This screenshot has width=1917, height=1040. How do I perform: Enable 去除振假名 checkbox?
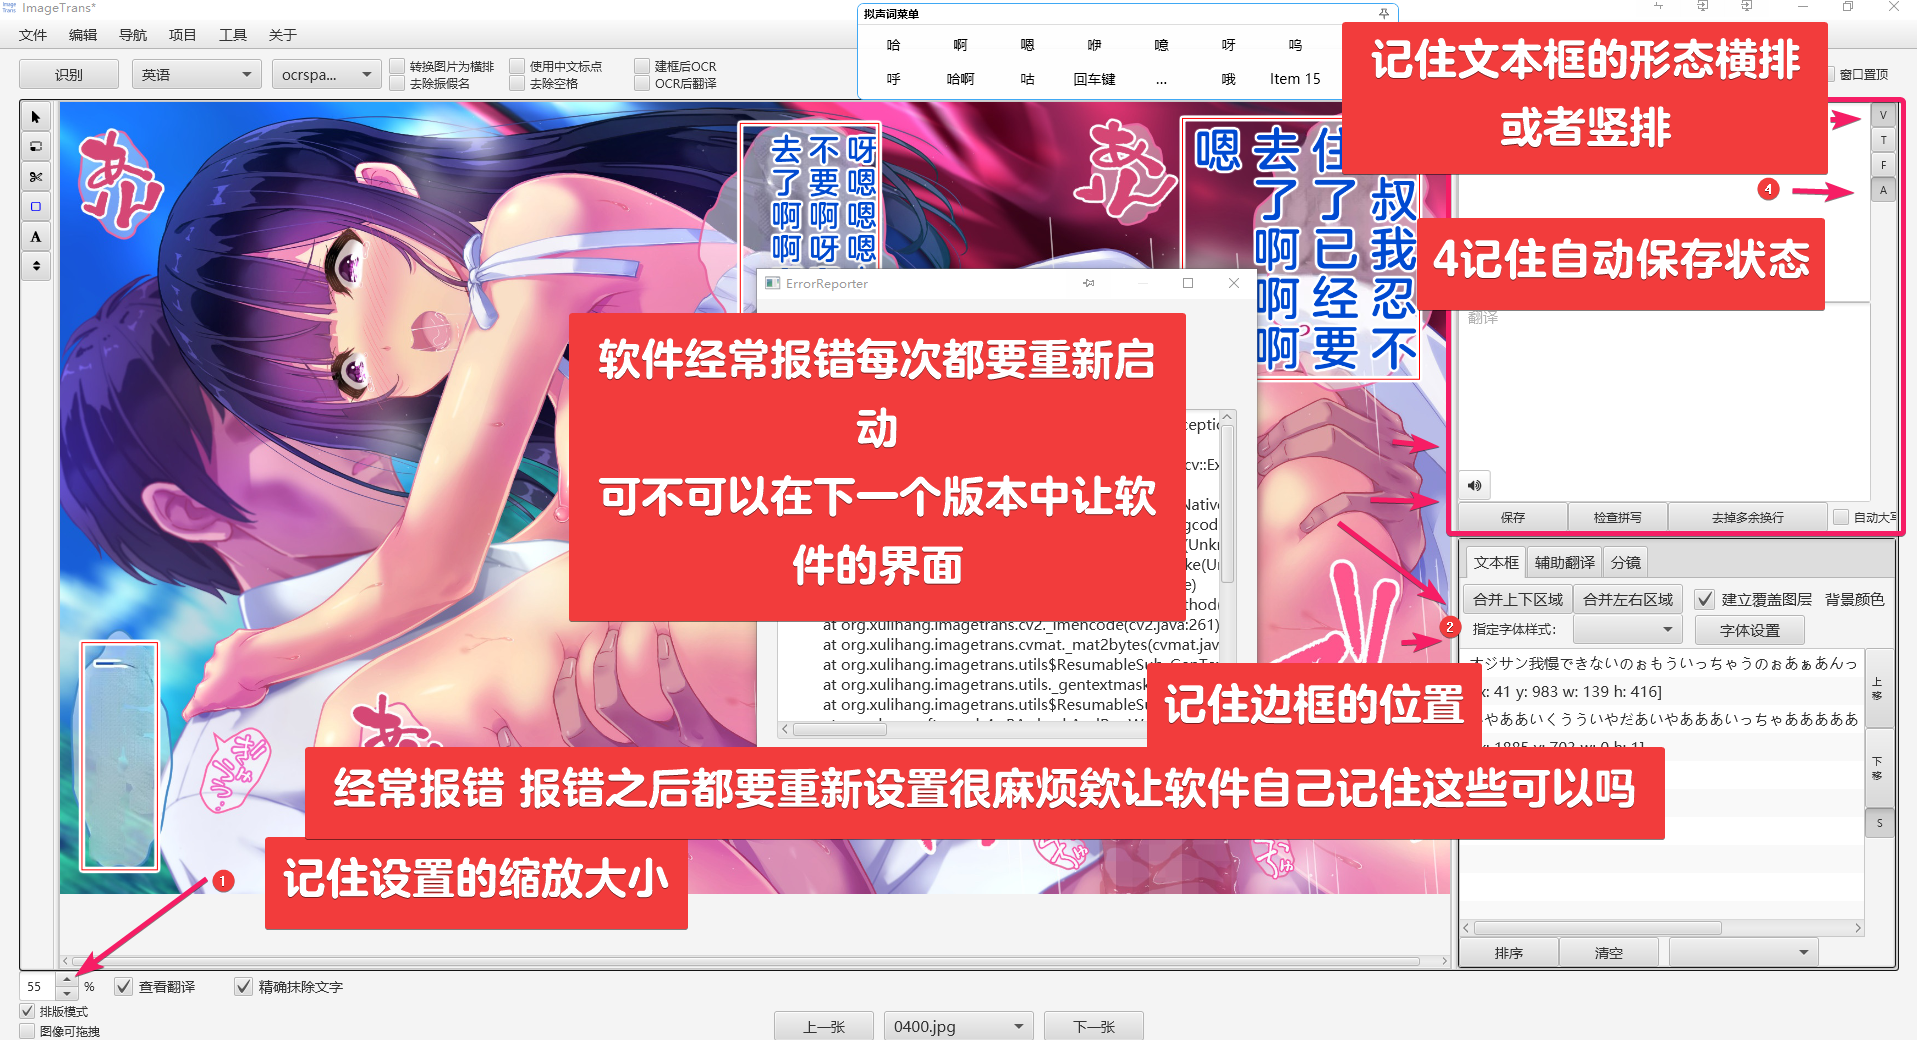coord(398,83)
